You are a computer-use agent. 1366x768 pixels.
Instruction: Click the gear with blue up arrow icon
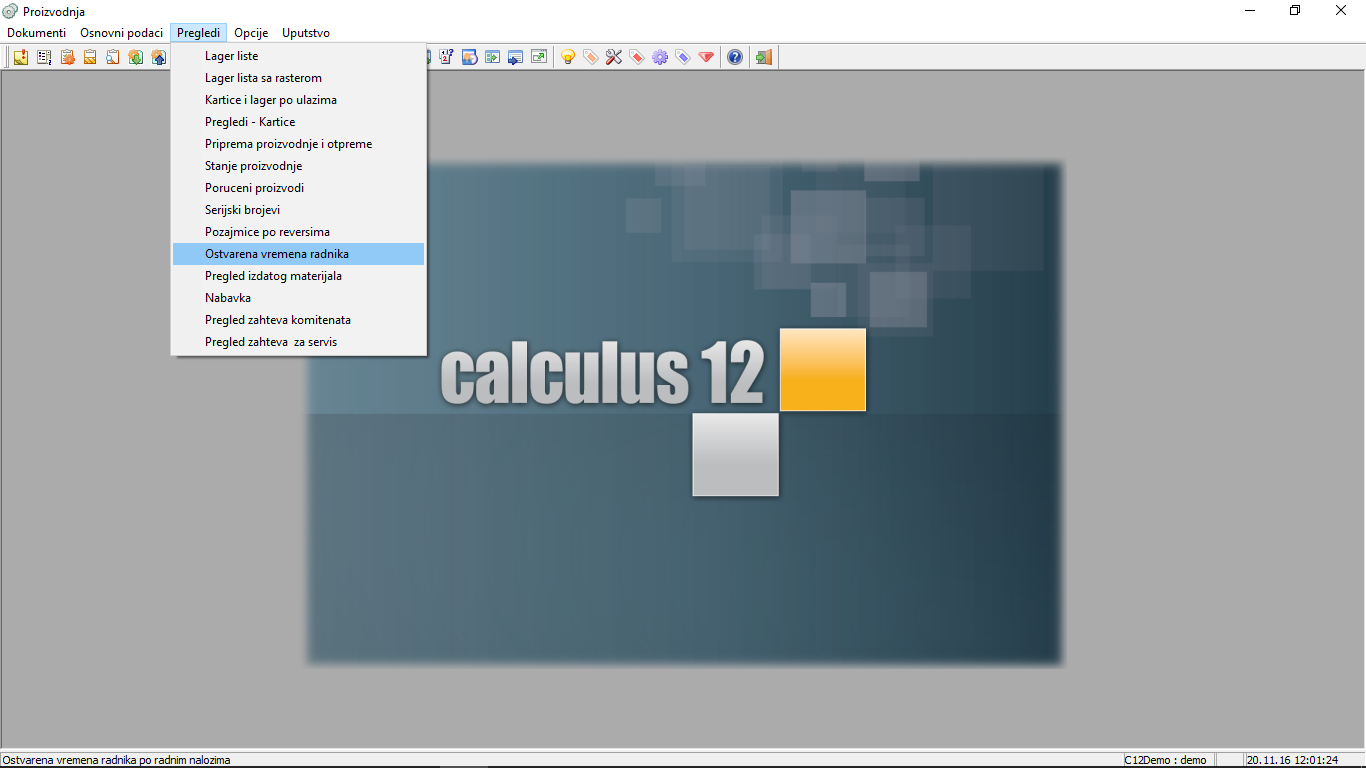(x=159, y=57)
